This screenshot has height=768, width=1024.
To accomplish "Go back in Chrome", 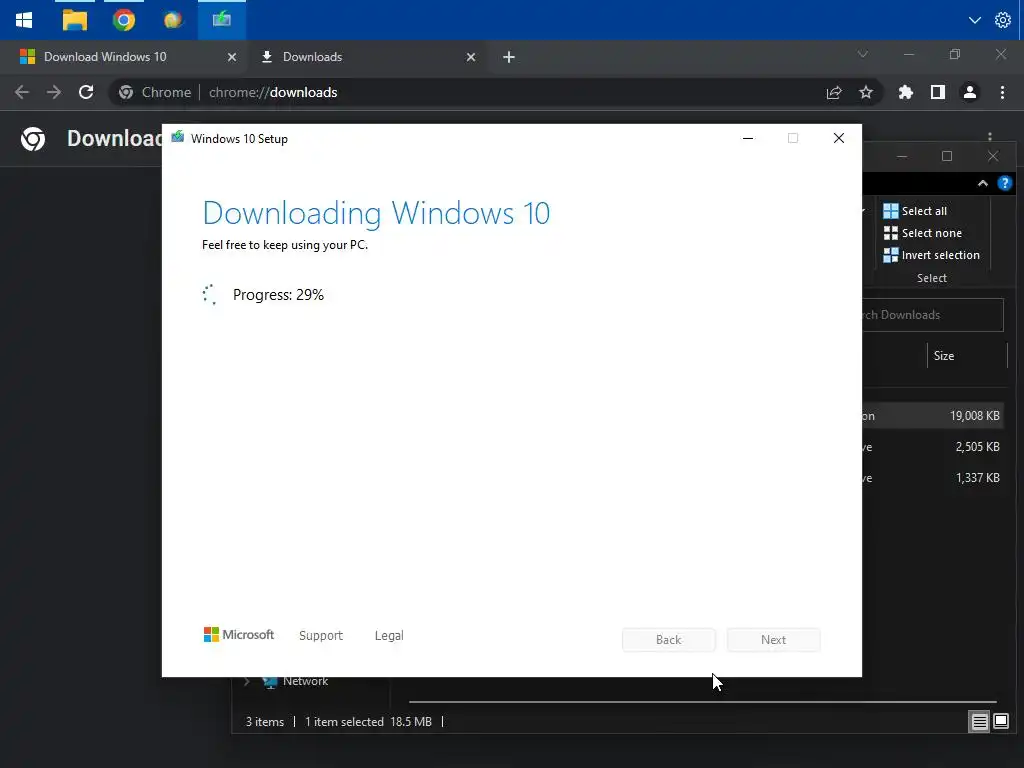I will 22,93.
